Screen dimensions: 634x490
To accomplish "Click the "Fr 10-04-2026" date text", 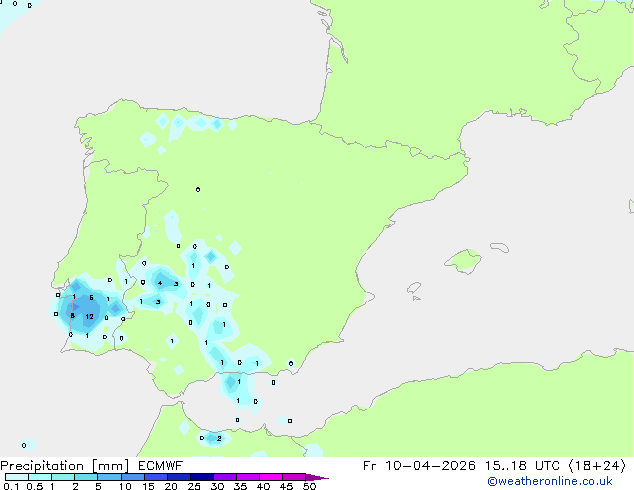I will point(419,466).
